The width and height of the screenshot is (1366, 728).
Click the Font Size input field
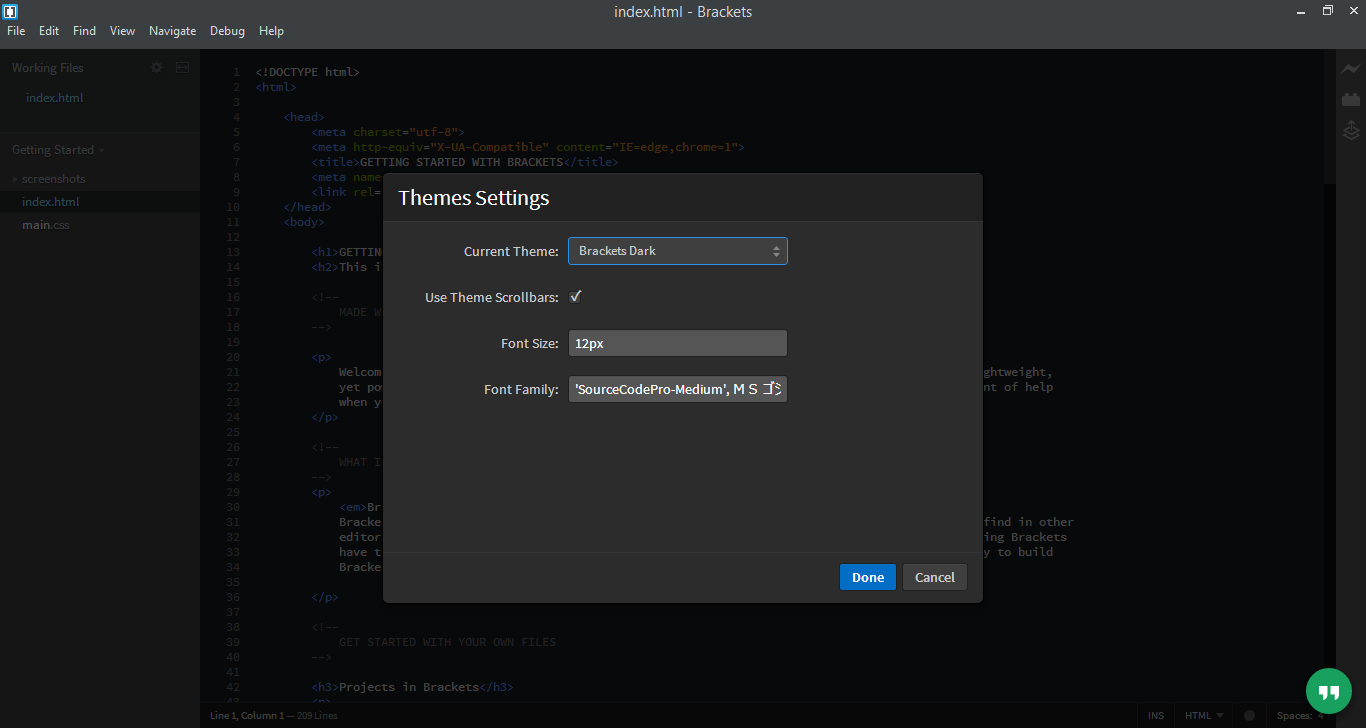[677, 343]
